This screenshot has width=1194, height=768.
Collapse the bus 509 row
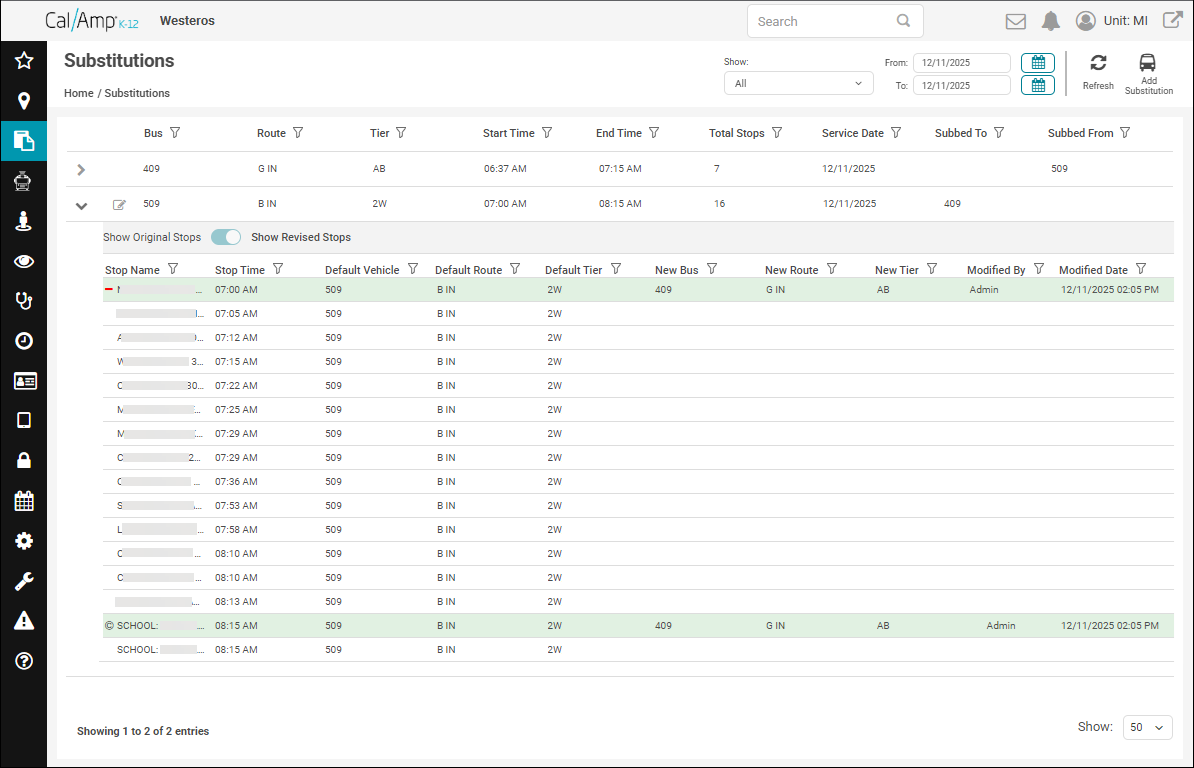[81, 206]
